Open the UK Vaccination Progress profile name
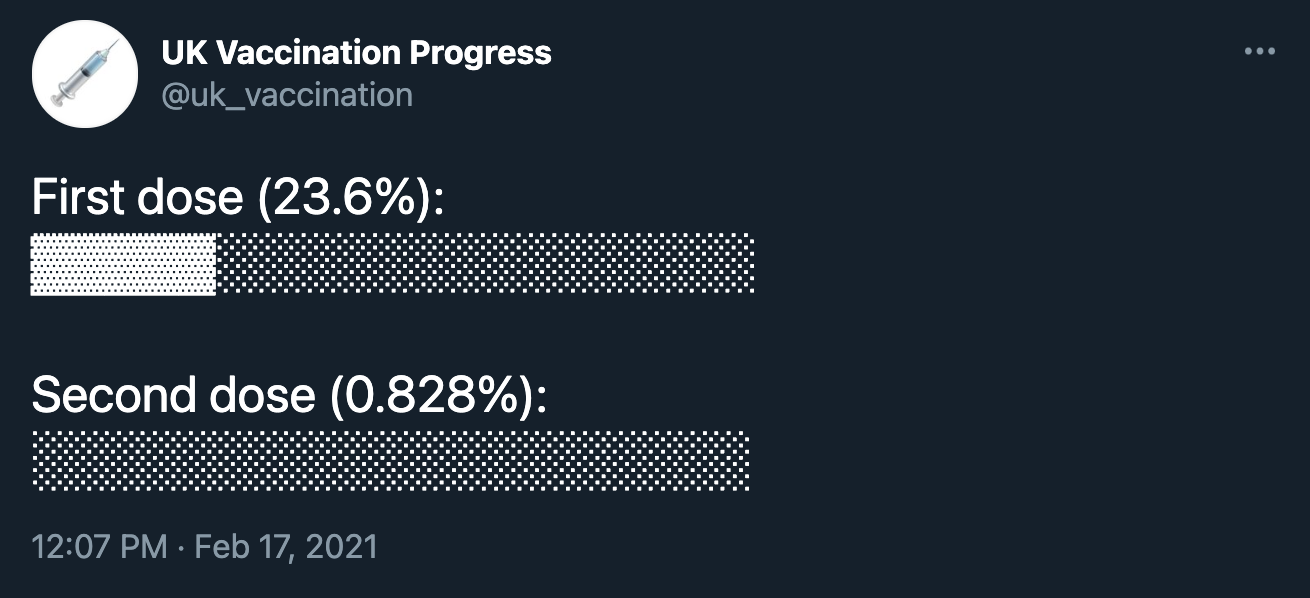 click(356, 54)
